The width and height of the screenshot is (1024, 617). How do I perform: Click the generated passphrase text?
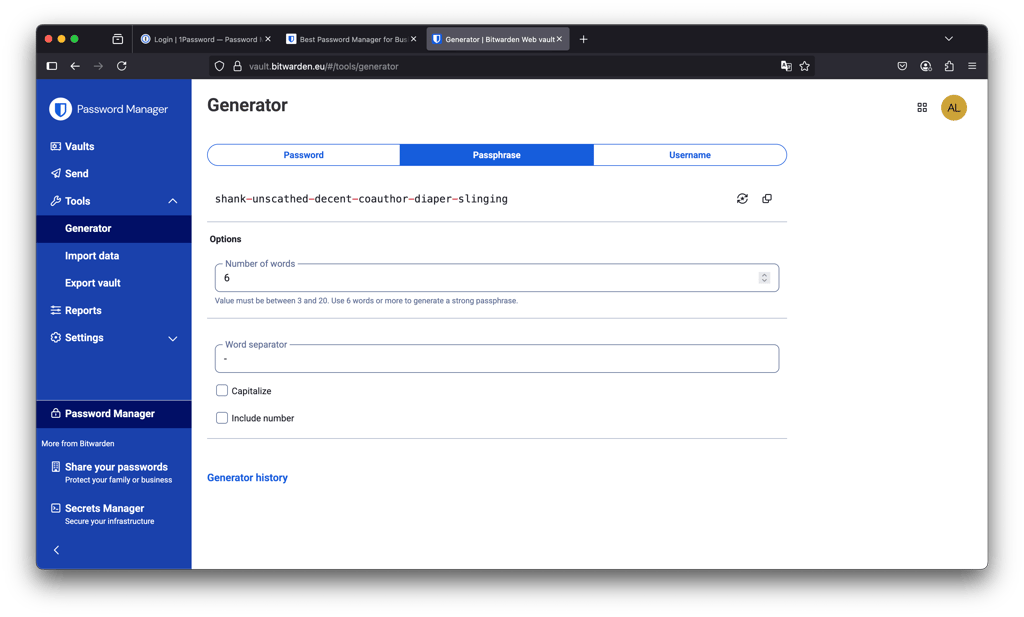361,199
